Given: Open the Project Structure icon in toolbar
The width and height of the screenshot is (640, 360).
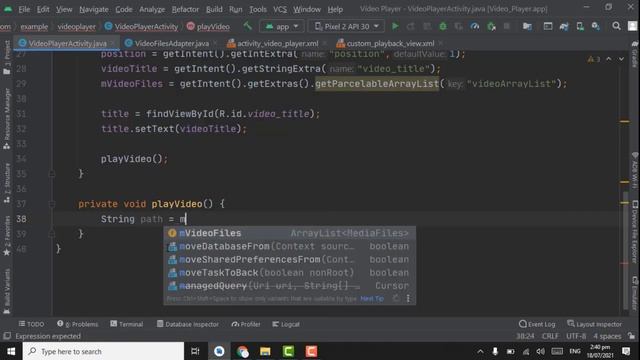Looking at the screenshot, I should [527, 27].
